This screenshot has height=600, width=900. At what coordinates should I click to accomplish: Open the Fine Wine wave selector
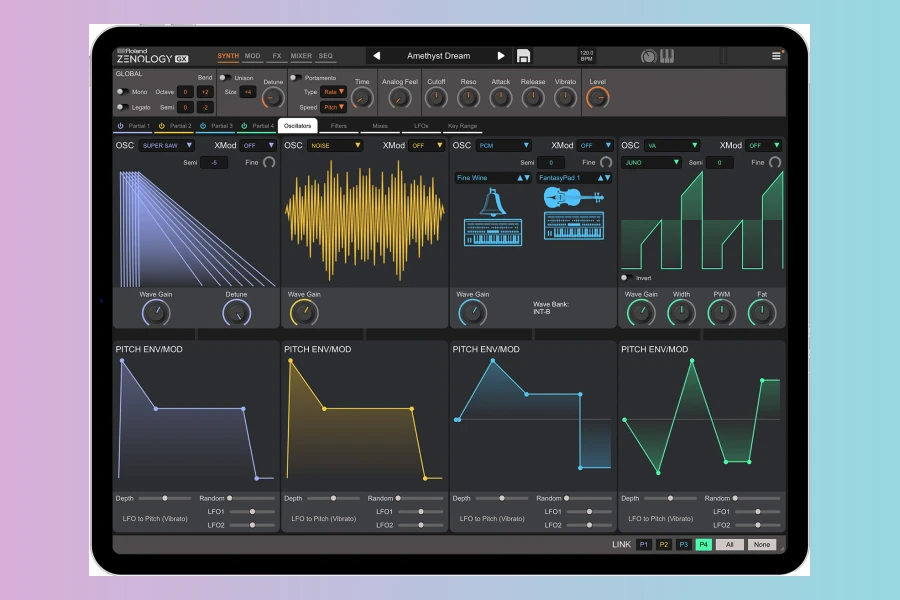point(493,178)
